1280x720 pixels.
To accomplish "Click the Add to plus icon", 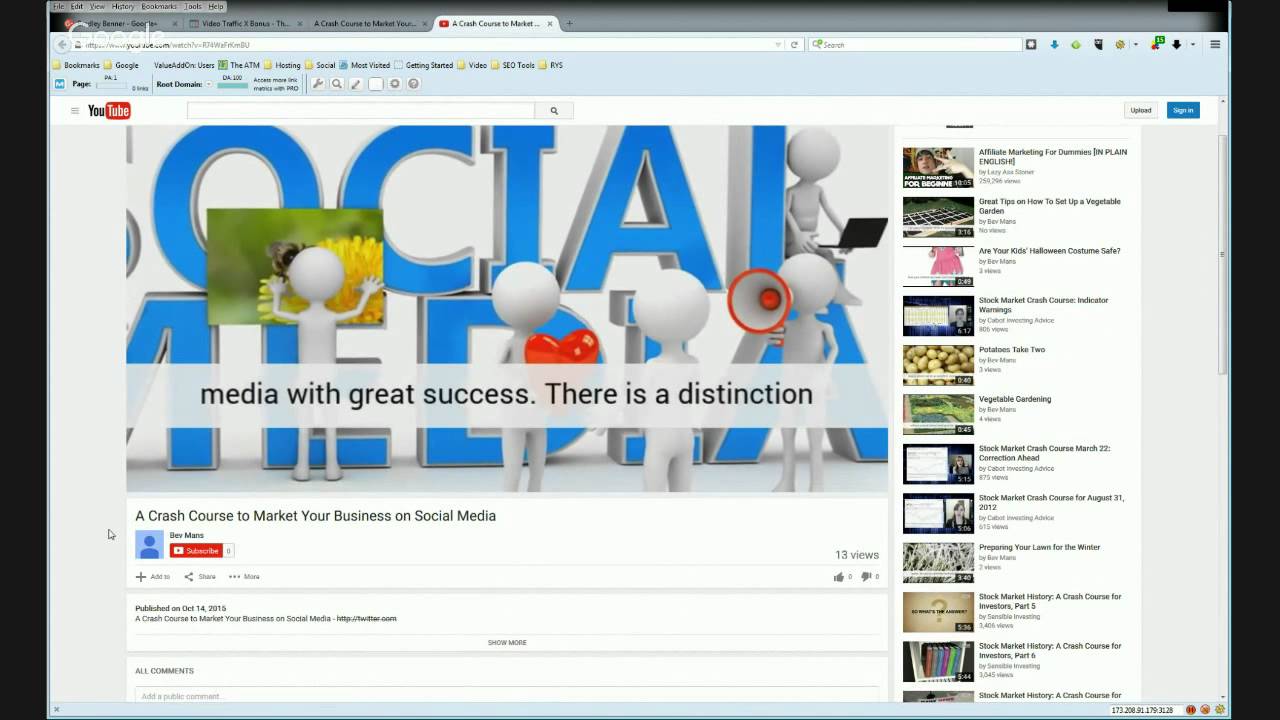I will [141, 577].
